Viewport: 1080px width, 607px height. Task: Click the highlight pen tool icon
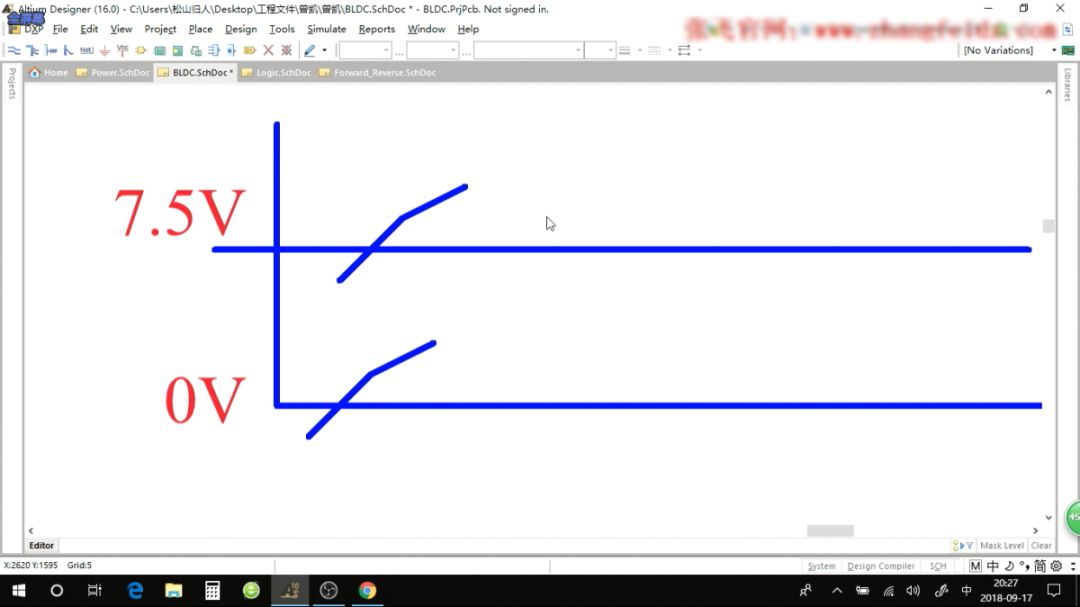tap(309, 50)
